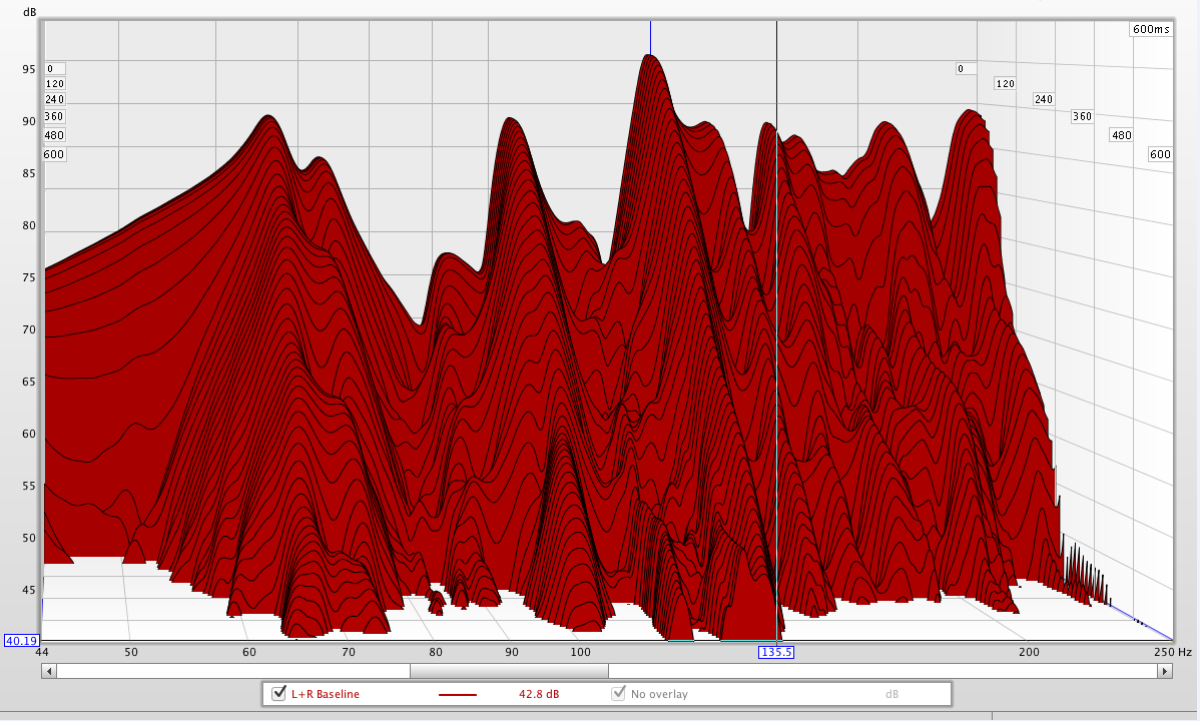The width and height of the screenshot is (1200, 721).
Task: Click the red trace line sample in legend
Action: point(458,694)
